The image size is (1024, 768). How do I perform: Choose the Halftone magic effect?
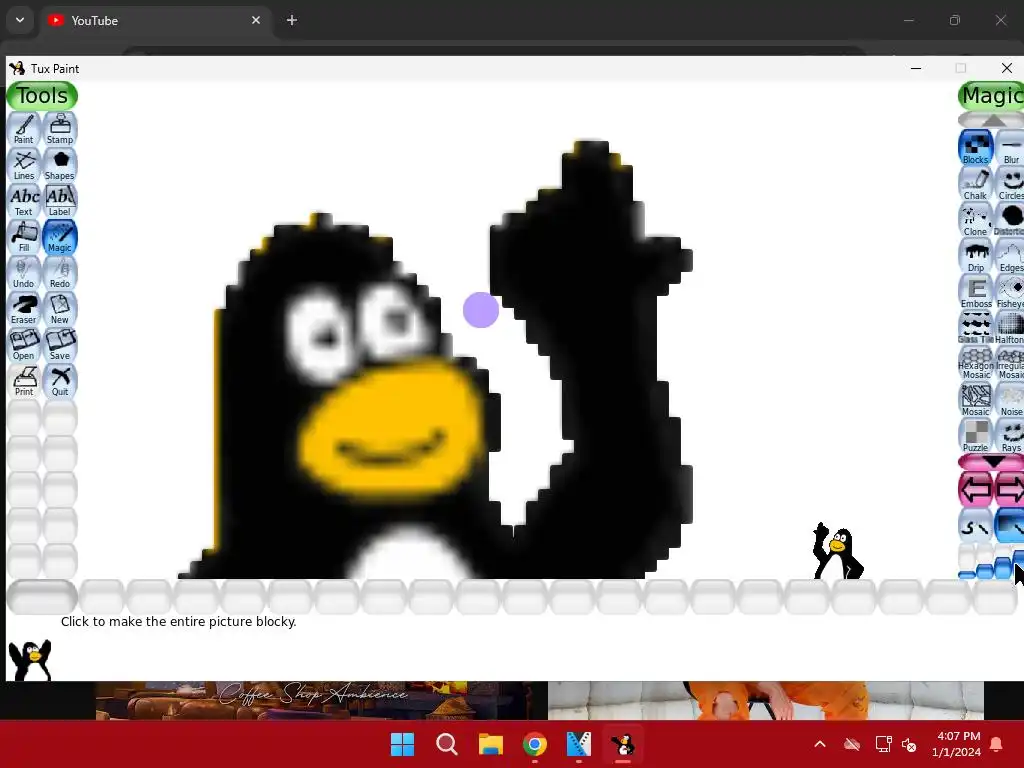1010,327
